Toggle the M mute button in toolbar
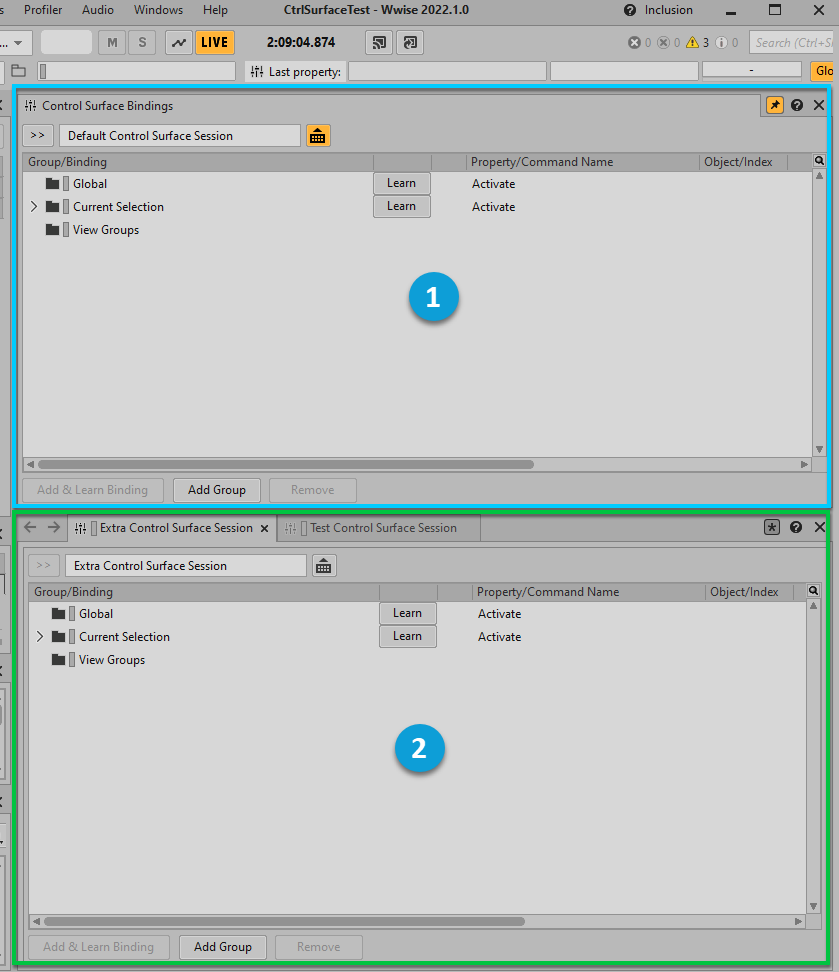This screenshot has height=972, width=839. pos(112,42)
